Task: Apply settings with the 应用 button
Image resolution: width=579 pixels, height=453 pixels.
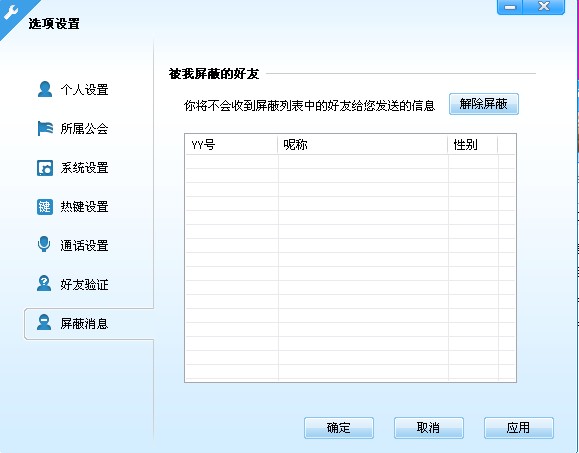Action: click(518, 428)
